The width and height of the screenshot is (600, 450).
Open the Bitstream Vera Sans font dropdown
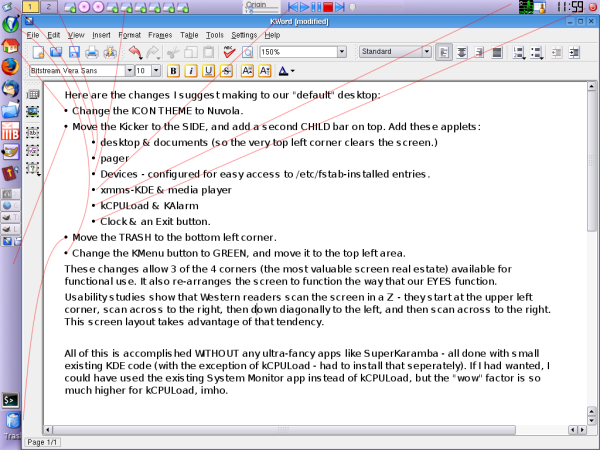click(81, 71)
